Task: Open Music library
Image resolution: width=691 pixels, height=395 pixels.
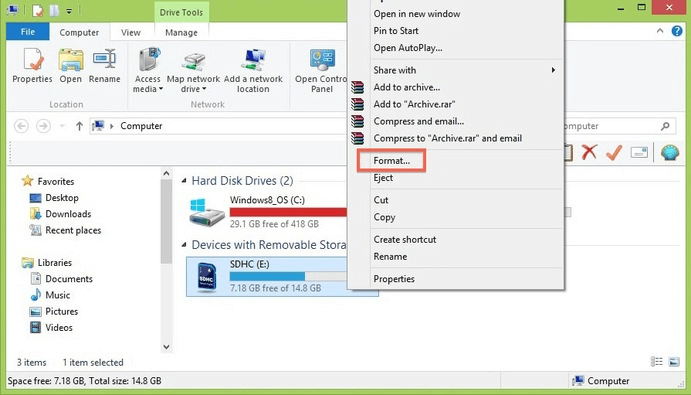Action: click(x=57, y=295)
